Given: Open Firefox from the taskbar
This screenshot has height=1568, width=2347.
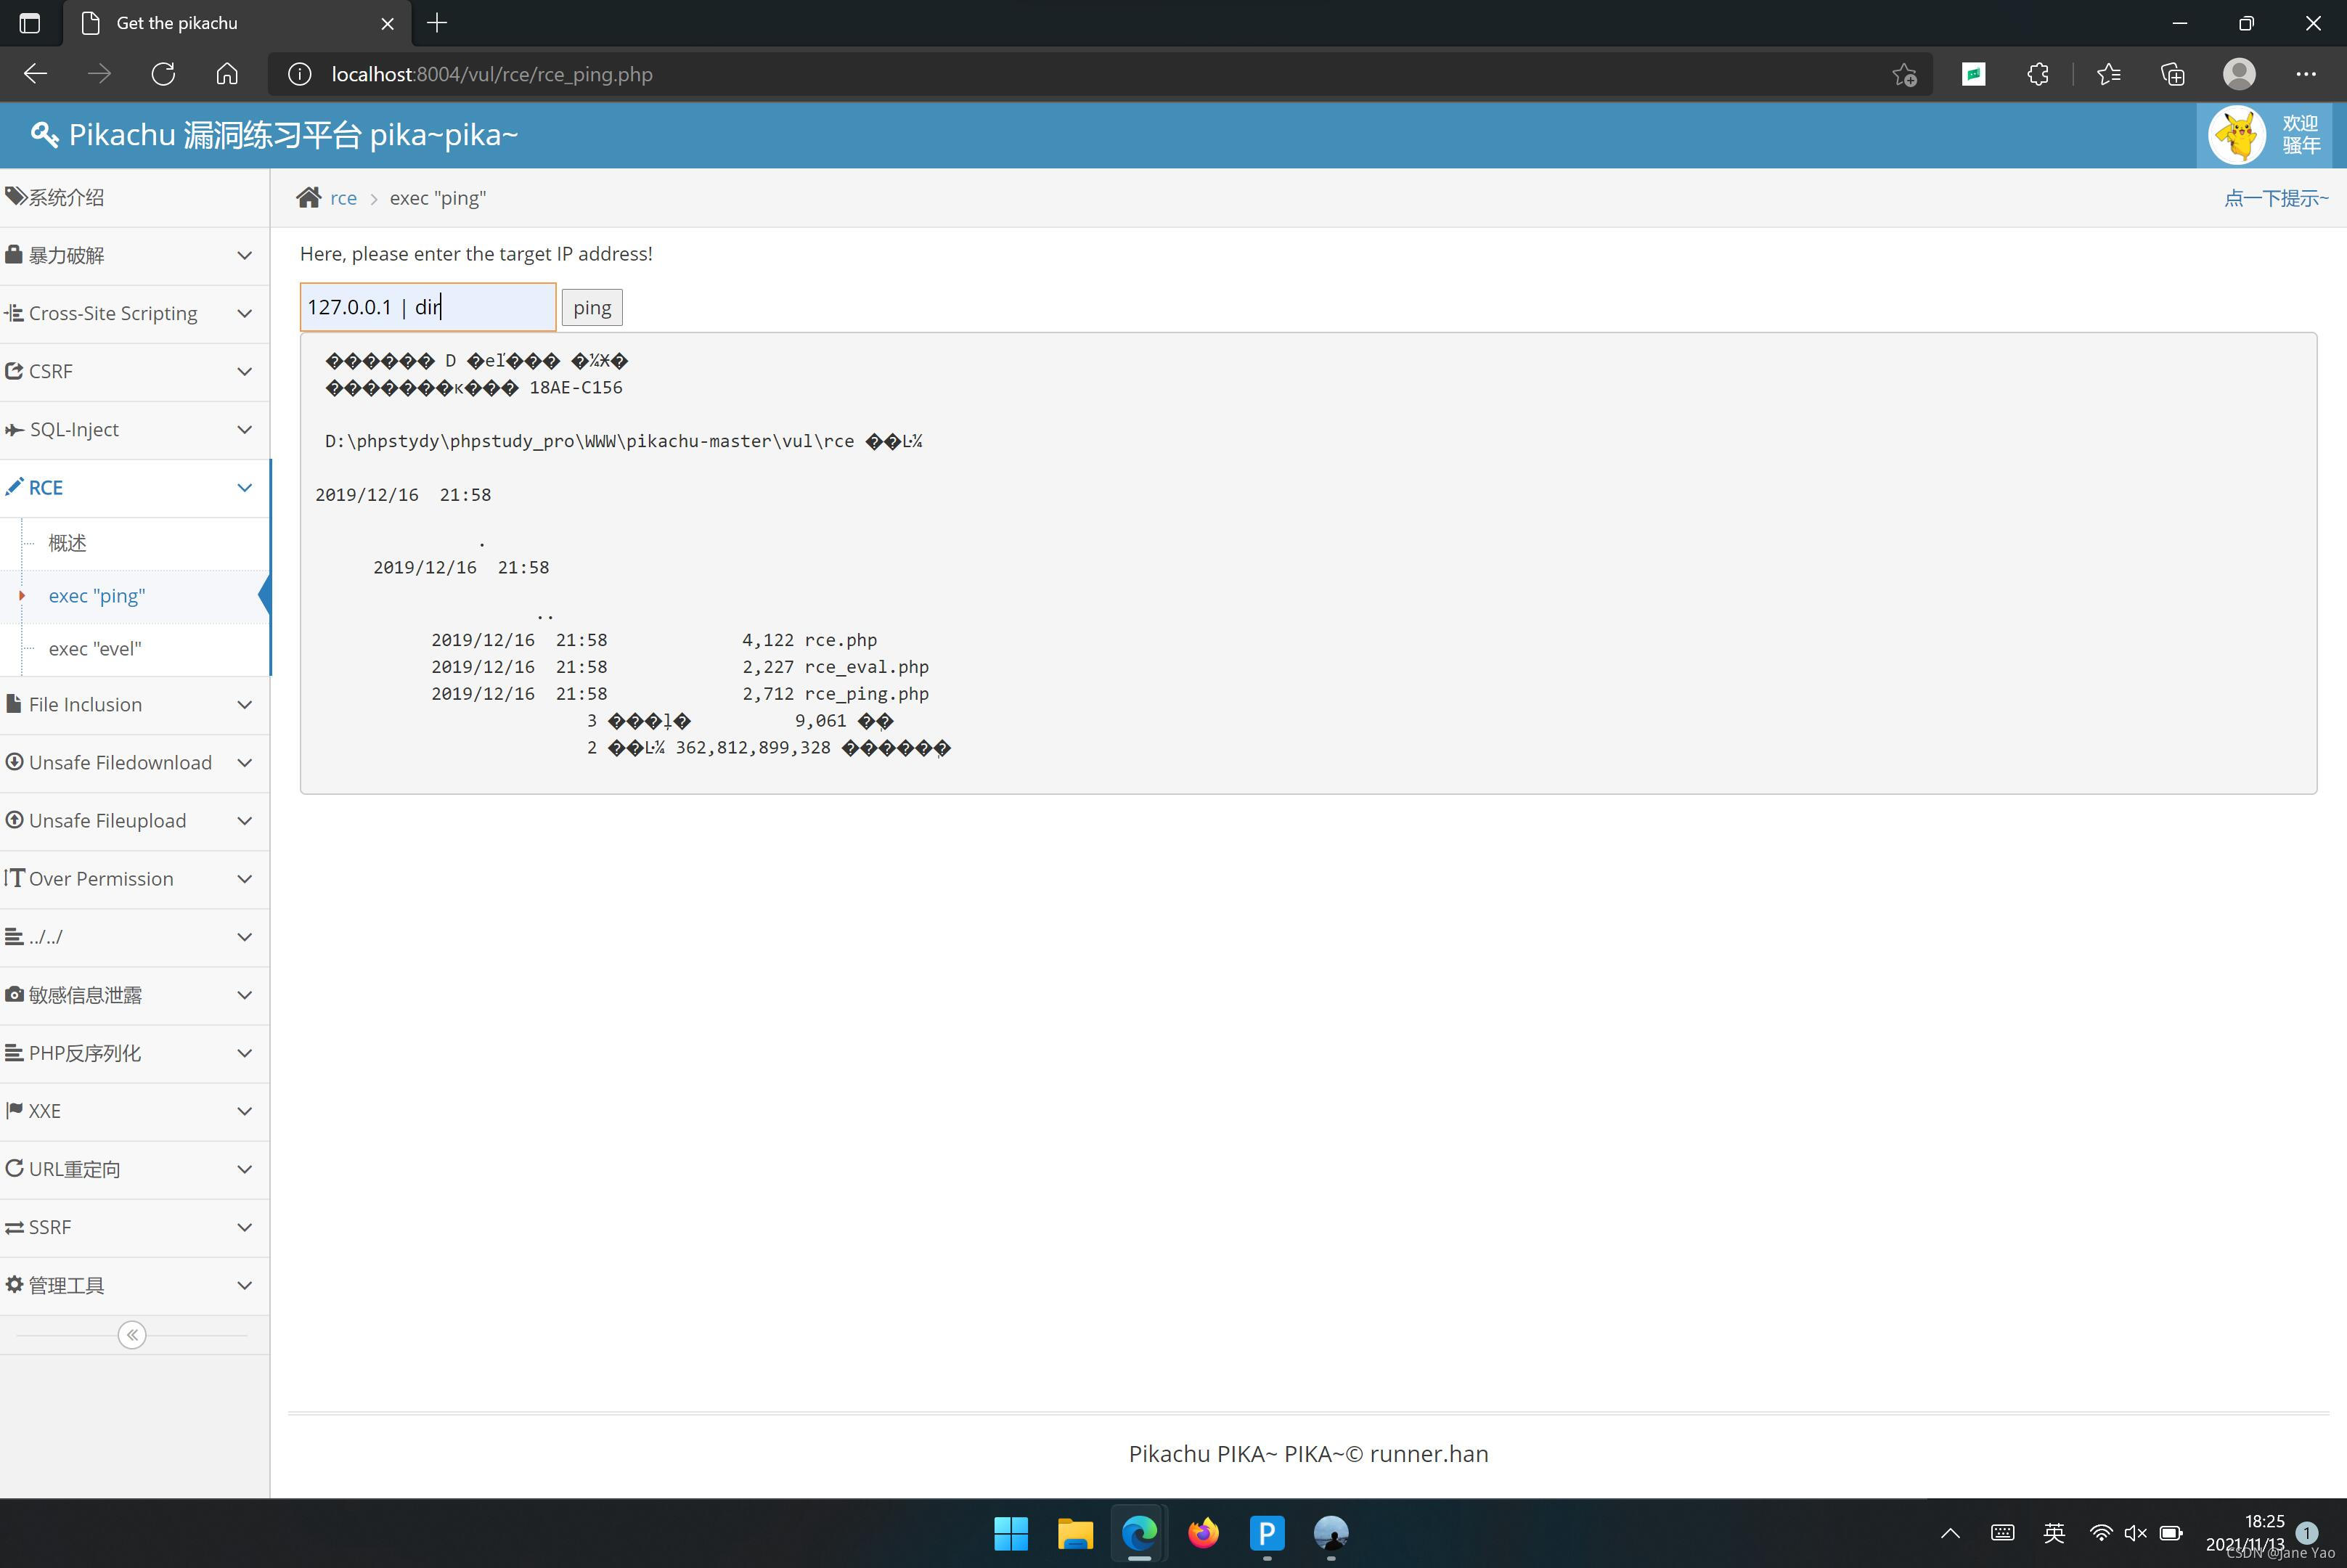Looking at the screenshot, I should coord(1203,1532).
